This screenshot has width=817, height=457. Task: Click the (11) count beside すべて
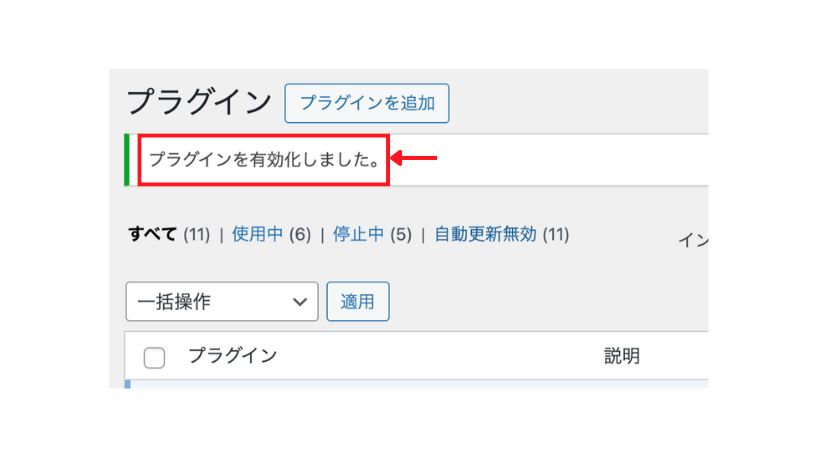[196, 234]
